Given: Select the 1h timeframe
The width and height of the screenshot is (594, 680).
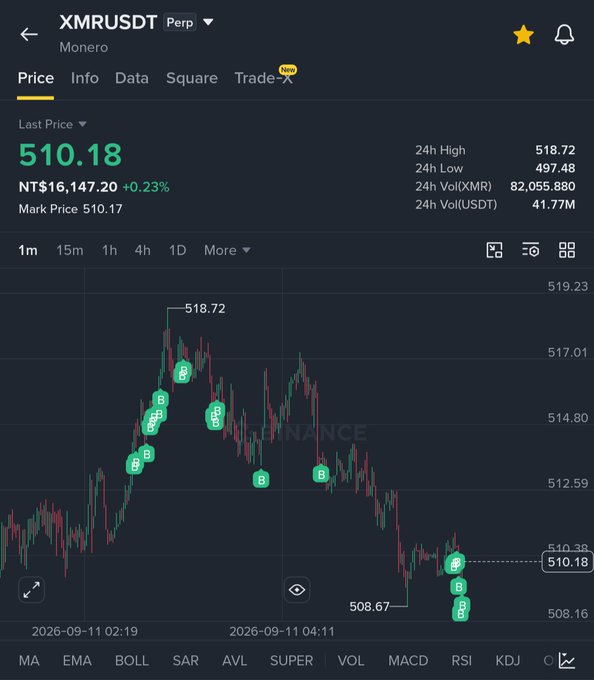Looking at the screenshot, I should click(109, 250).
